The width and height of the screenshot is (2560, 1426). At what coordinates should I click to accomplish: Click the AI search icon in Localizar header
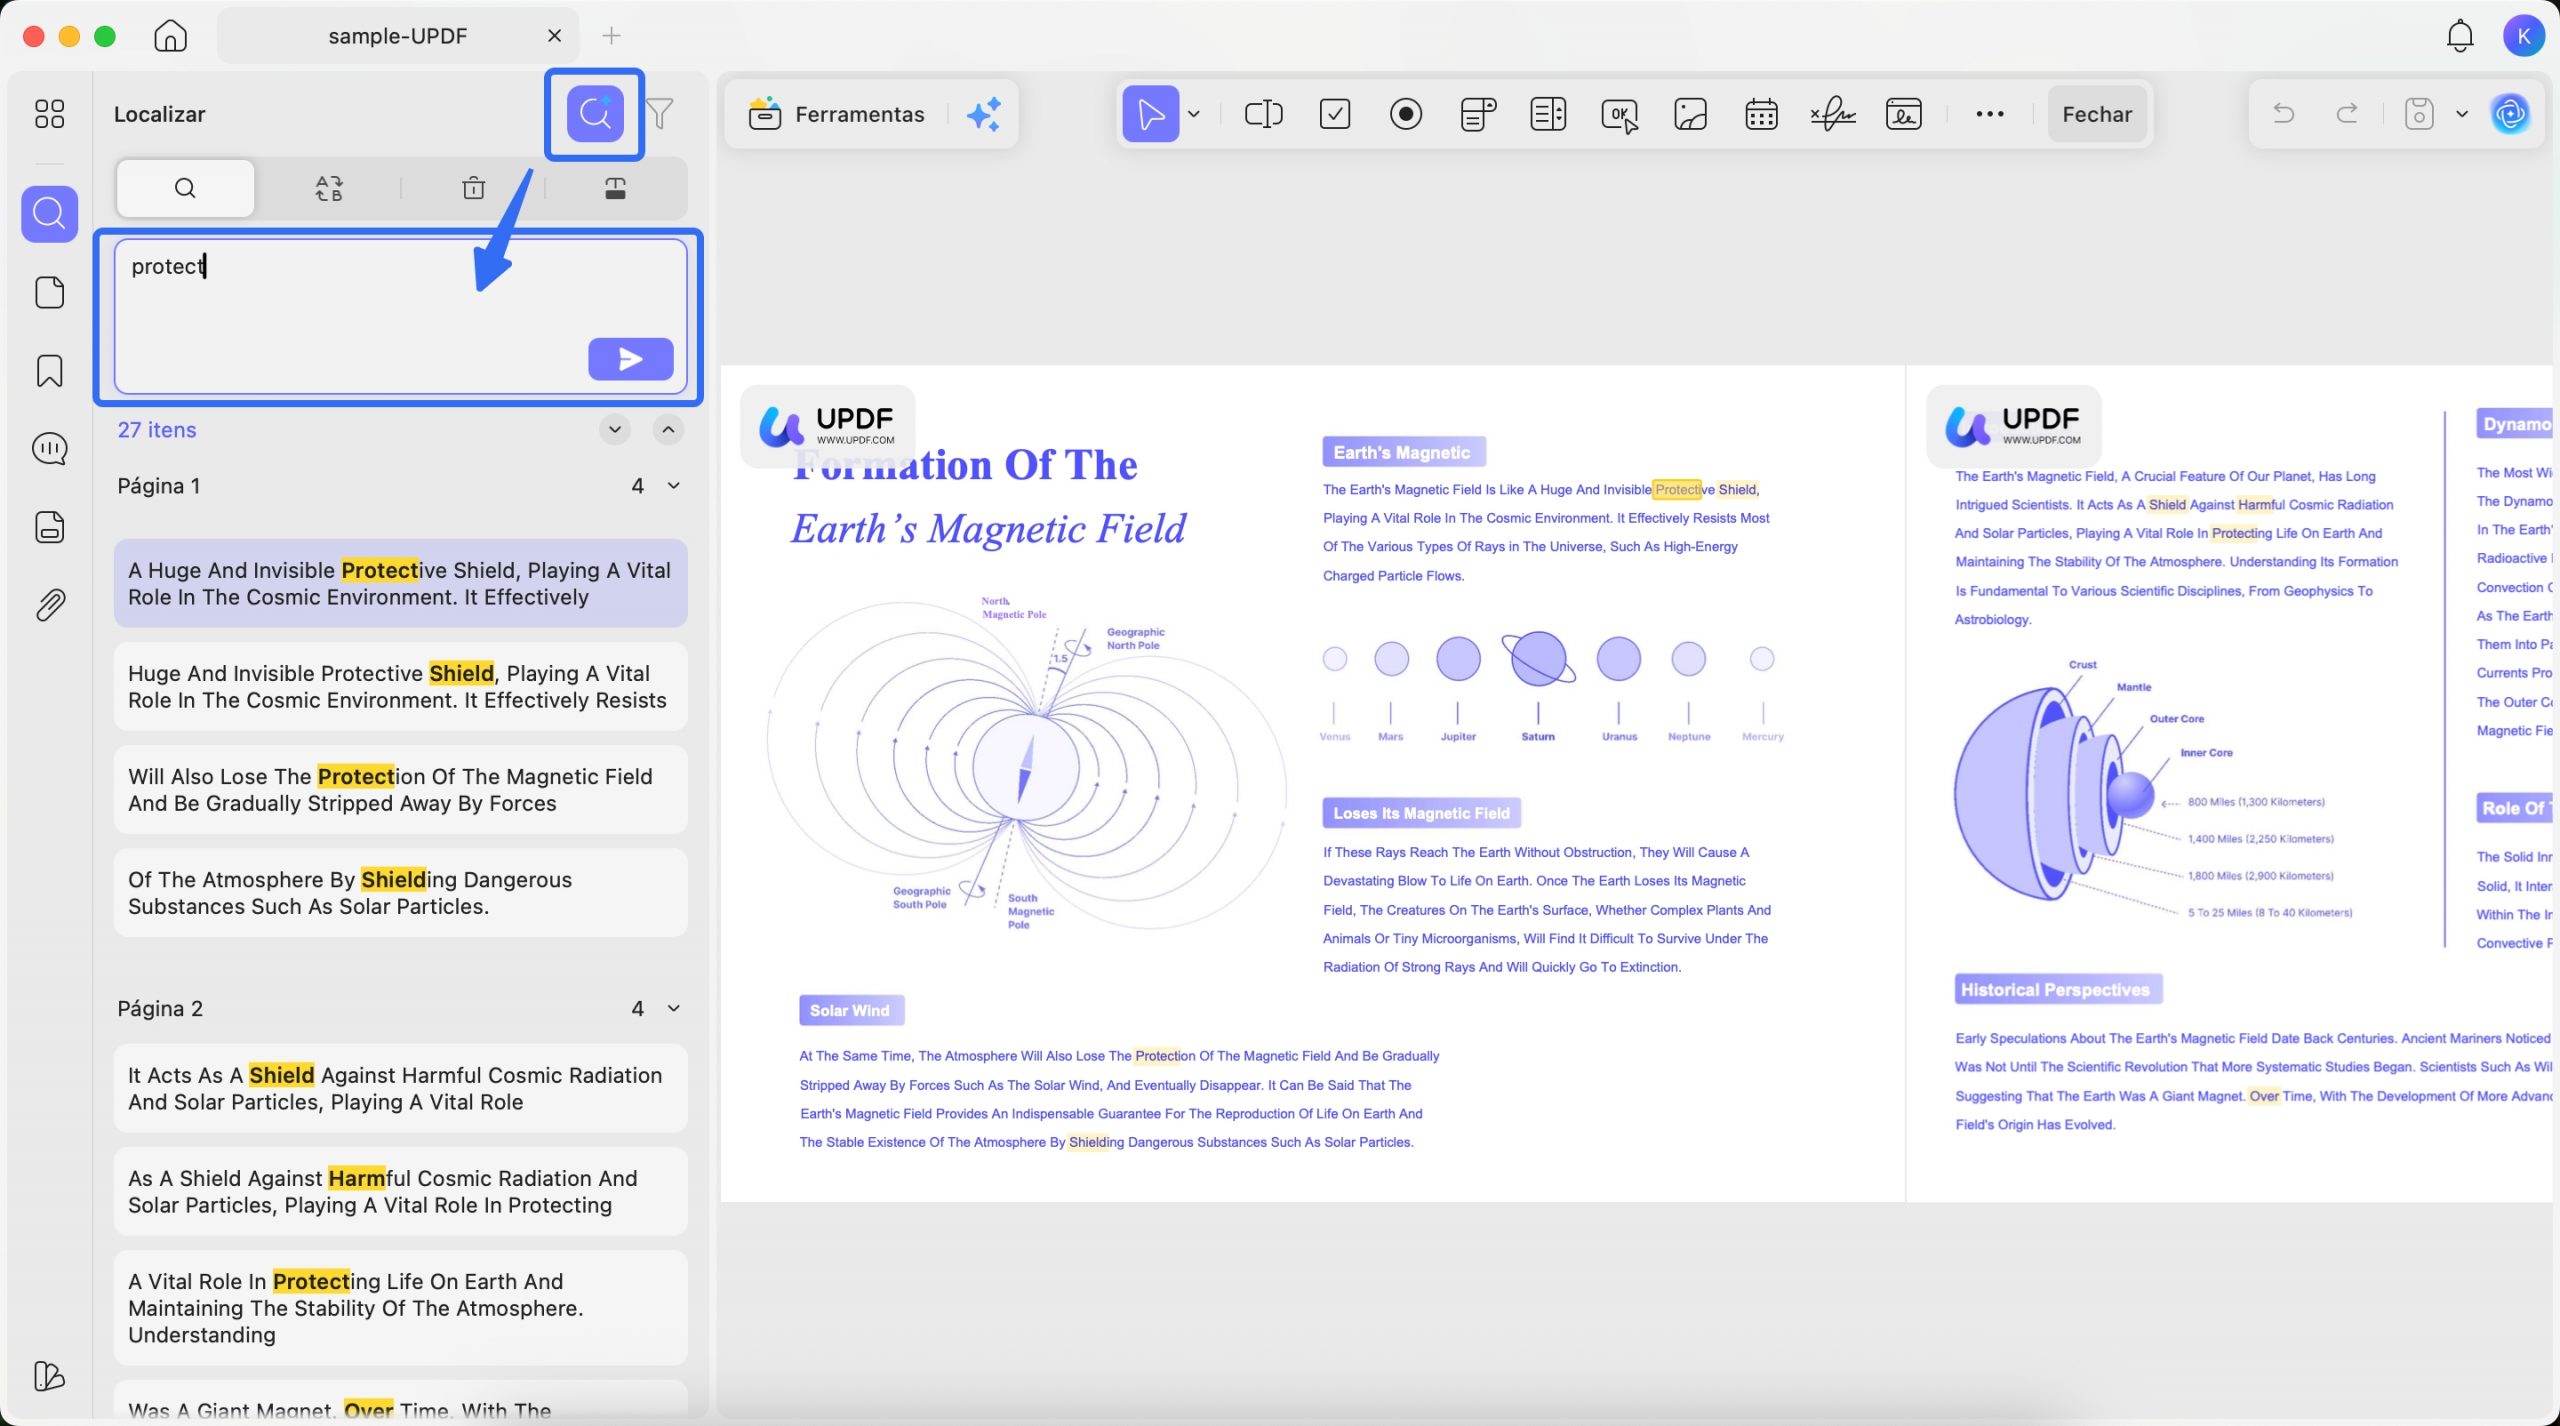tap(595, 114)
